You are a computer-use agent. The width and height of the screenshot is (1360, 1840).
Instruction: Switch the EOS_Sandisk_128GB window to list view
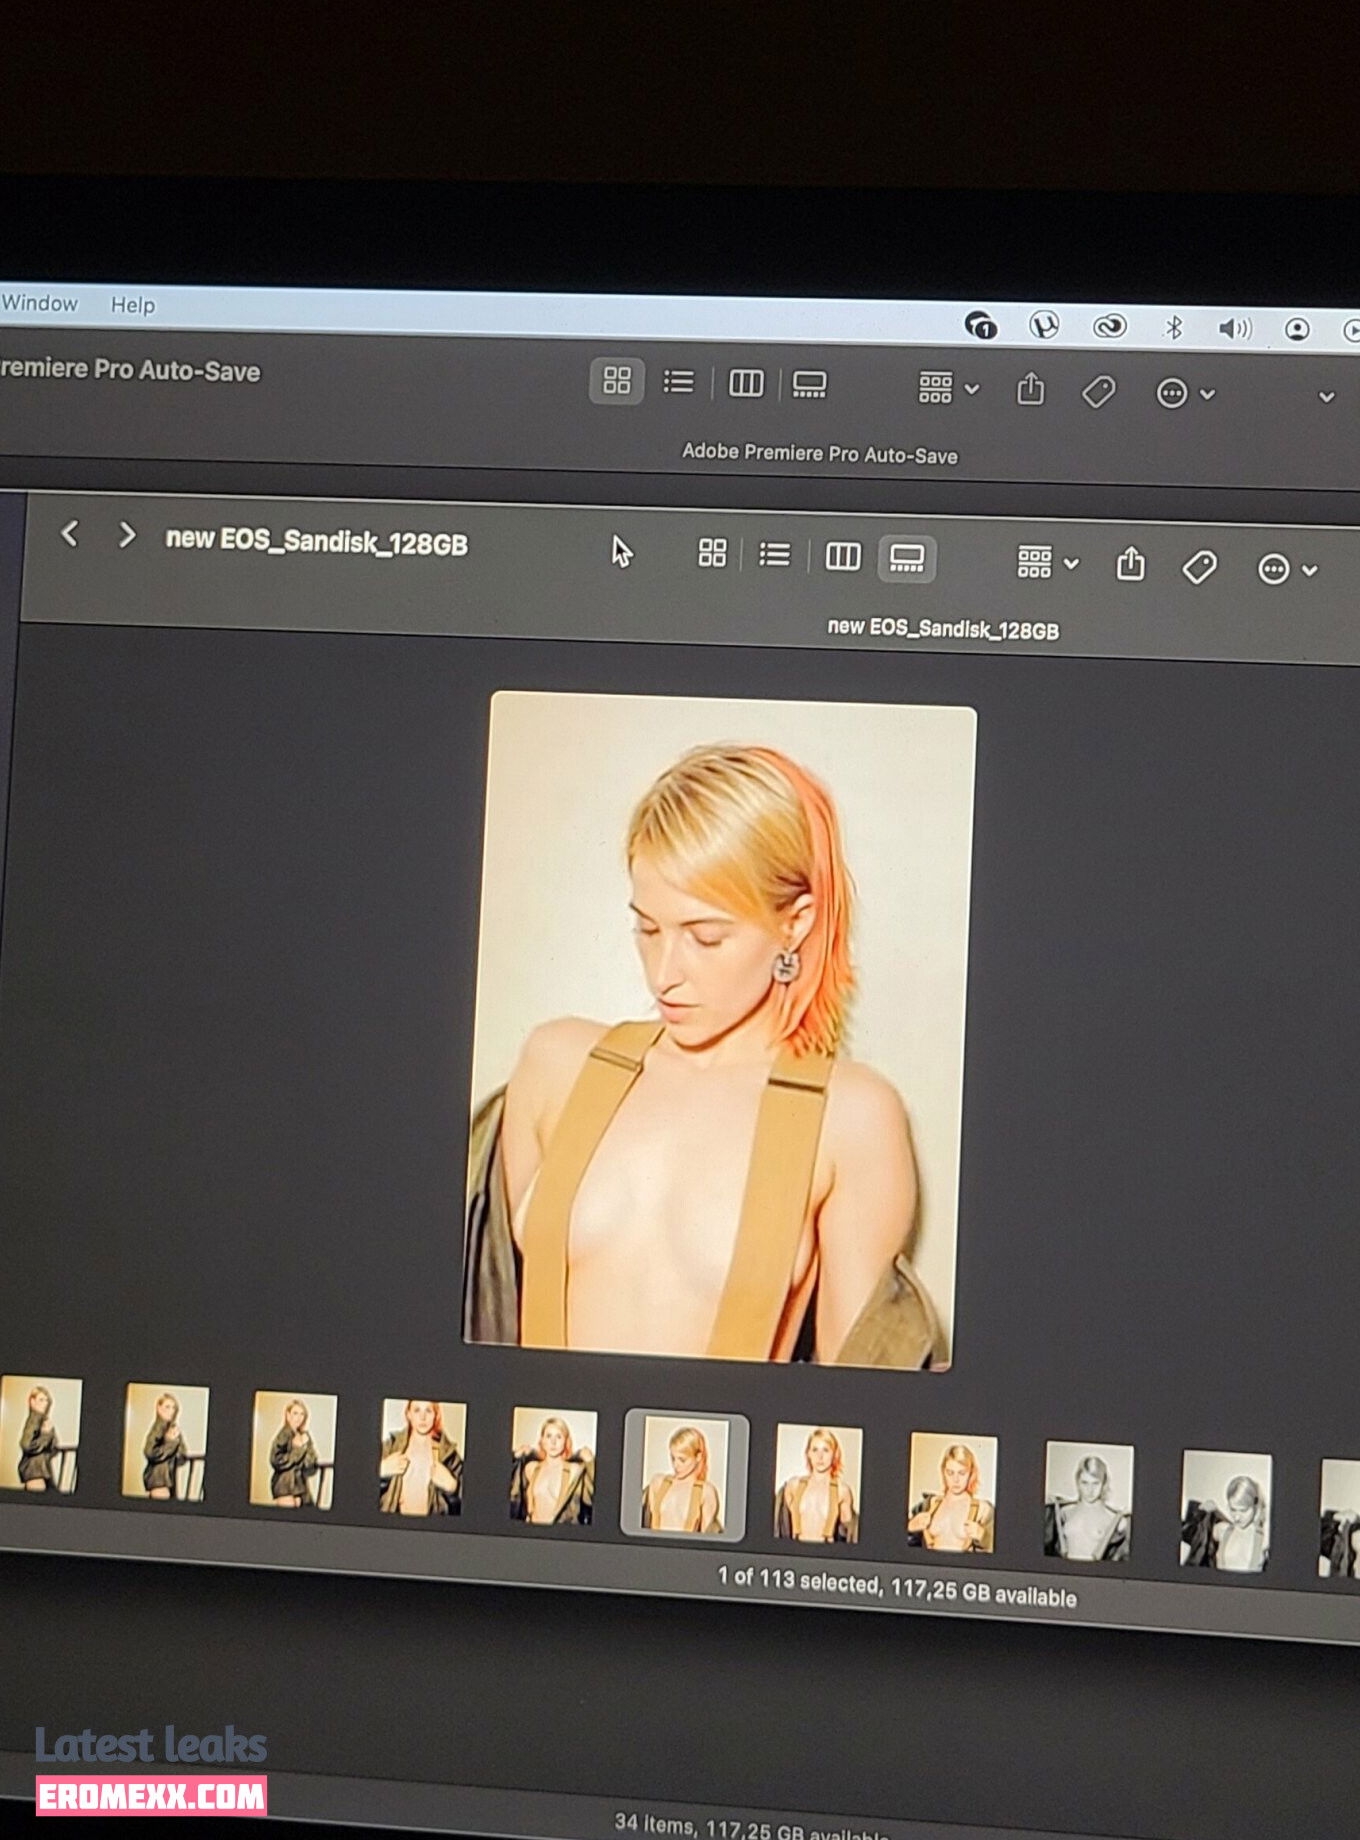point(774,554)
